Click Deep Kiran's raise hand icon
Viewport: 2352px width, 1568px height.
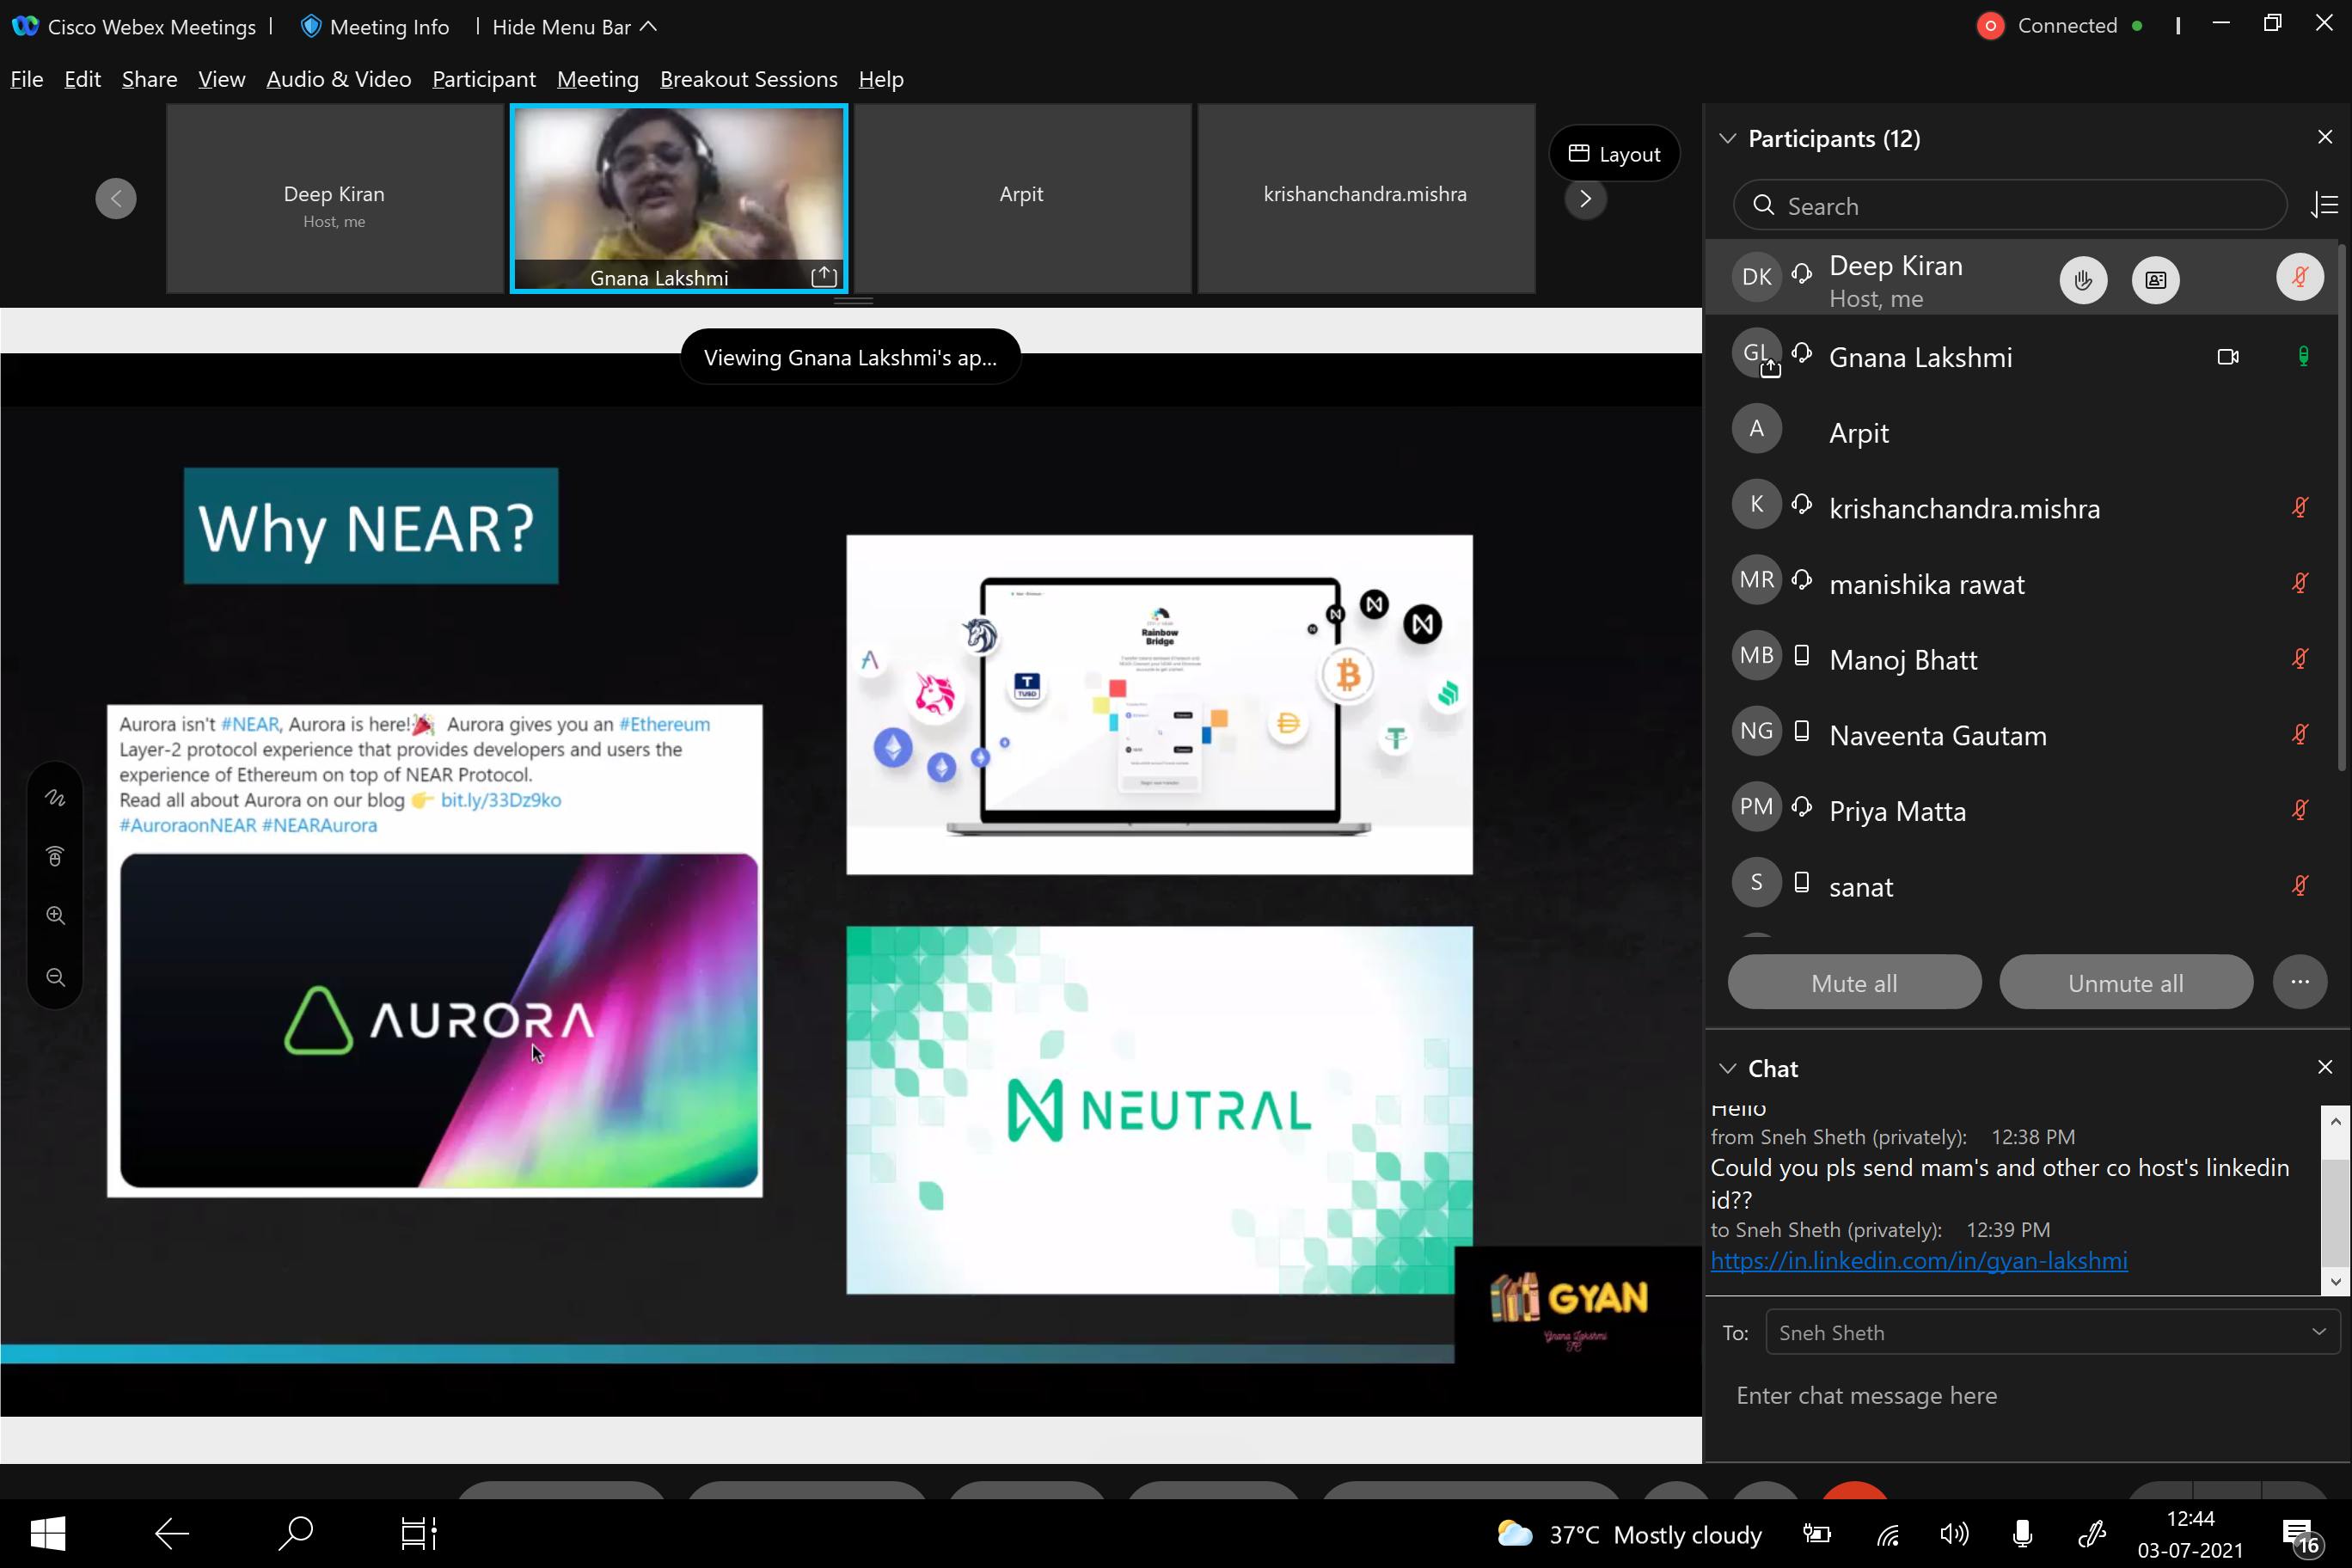pyautogui.click(x=2083, y=280)
